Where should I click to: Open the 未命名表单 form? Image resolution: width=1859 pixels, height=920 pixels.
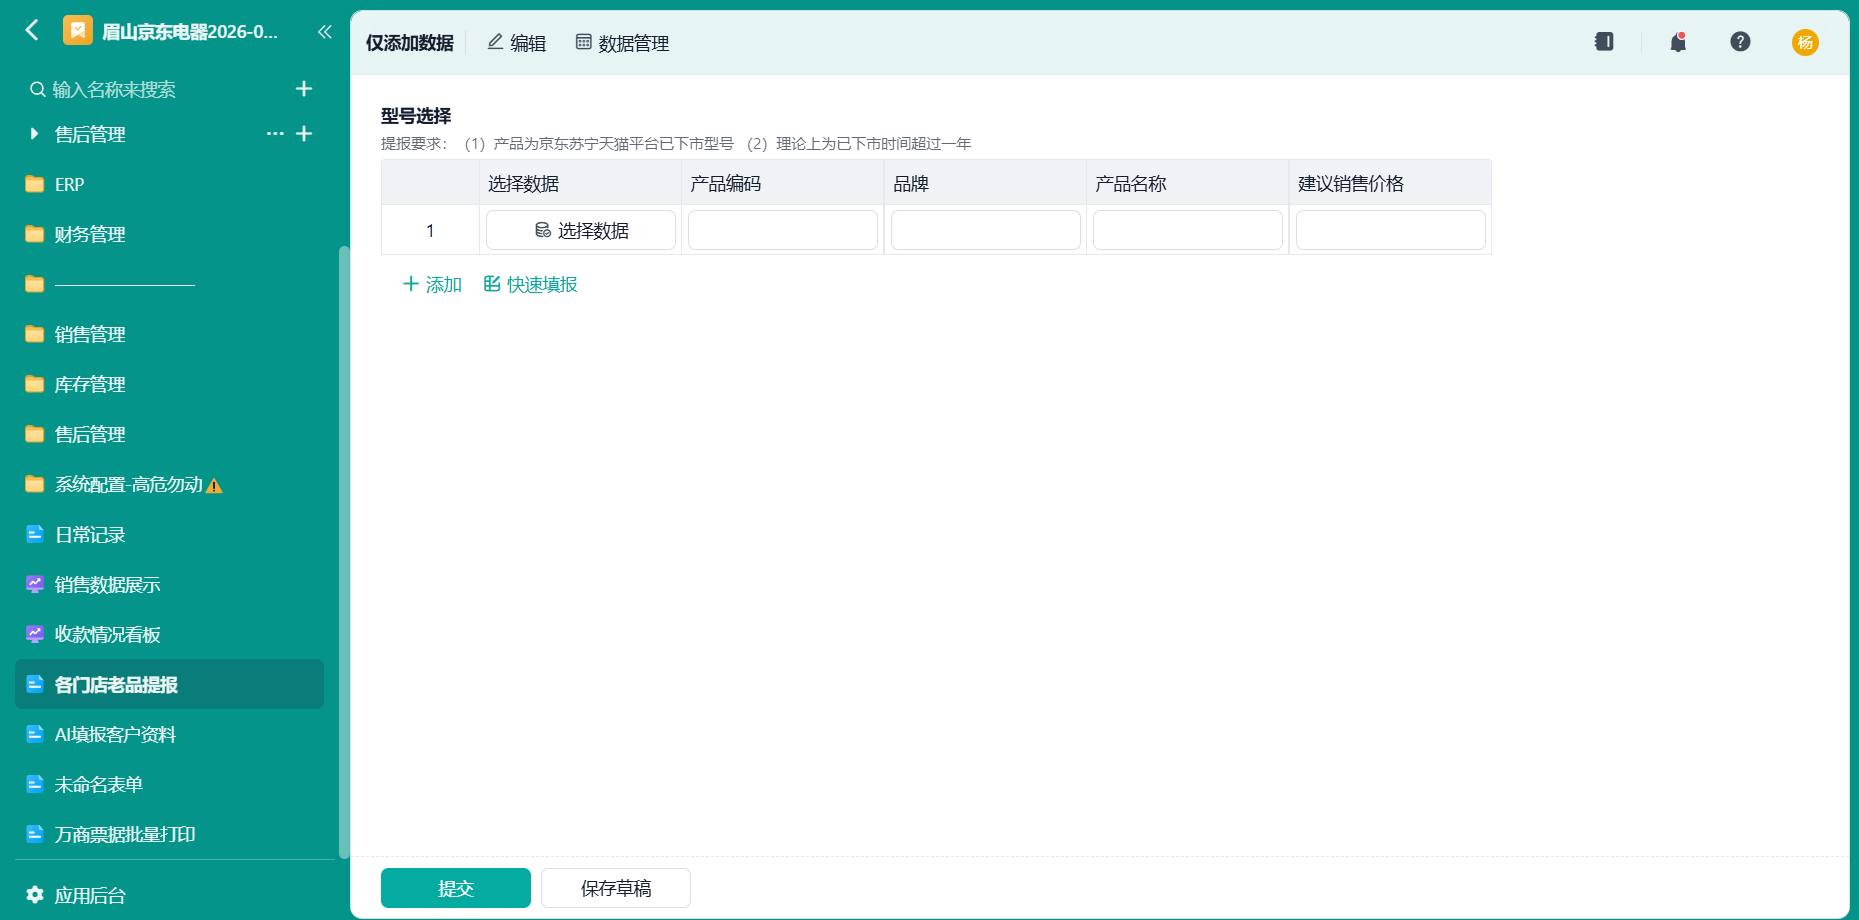click(x=169, y=784)
